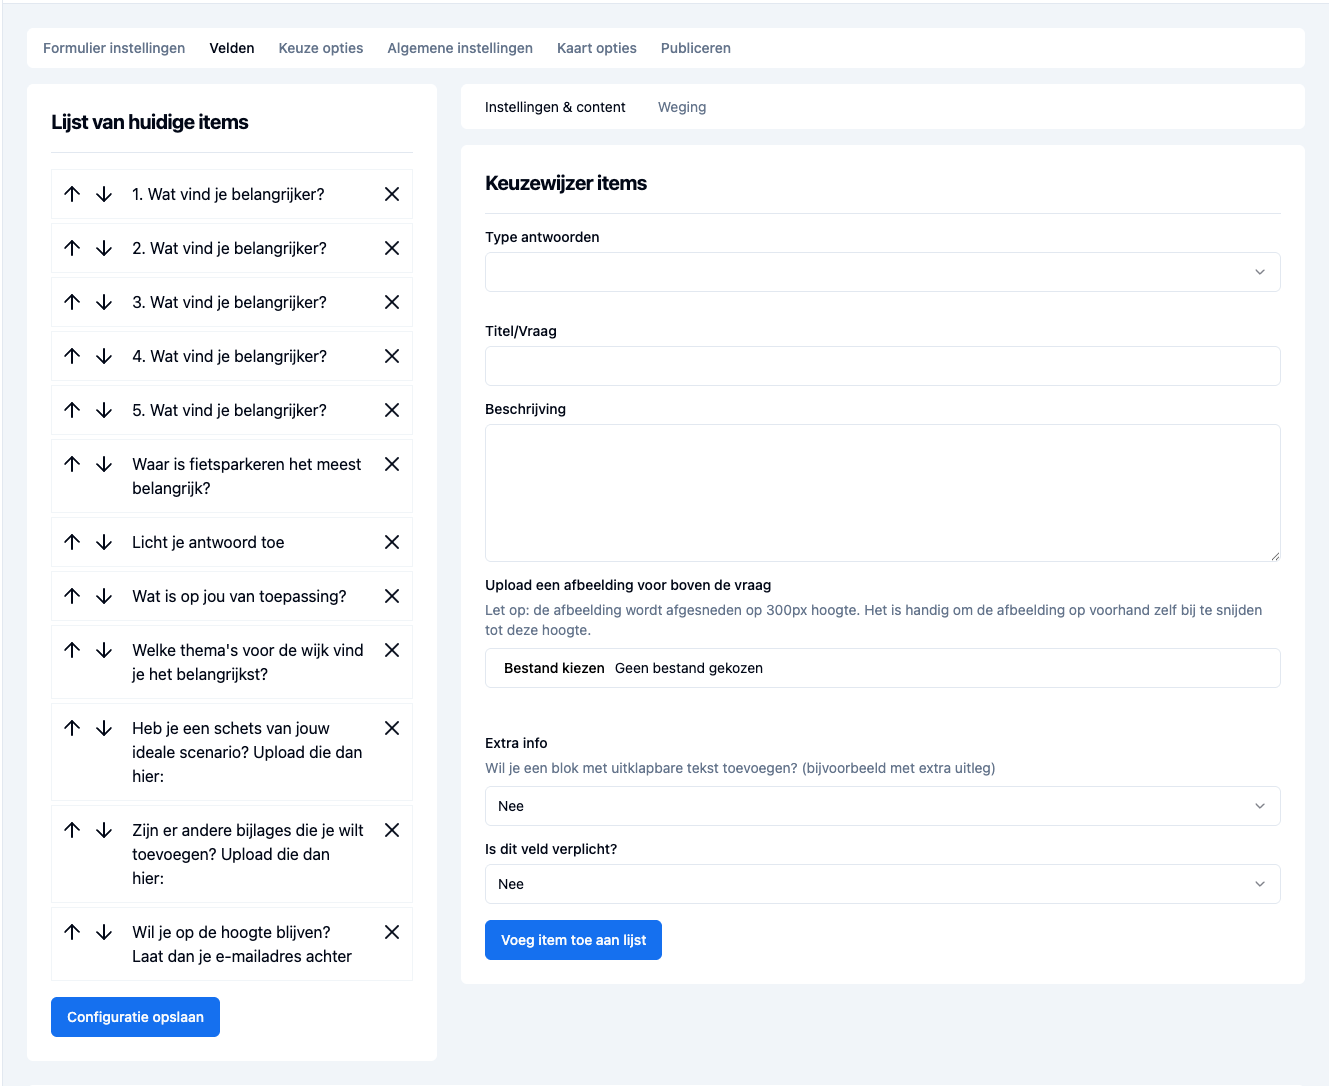Open the 'Type antwoorden' dropdown
The width and height of the screenshot is (1329, 1086).
(882, 272)
